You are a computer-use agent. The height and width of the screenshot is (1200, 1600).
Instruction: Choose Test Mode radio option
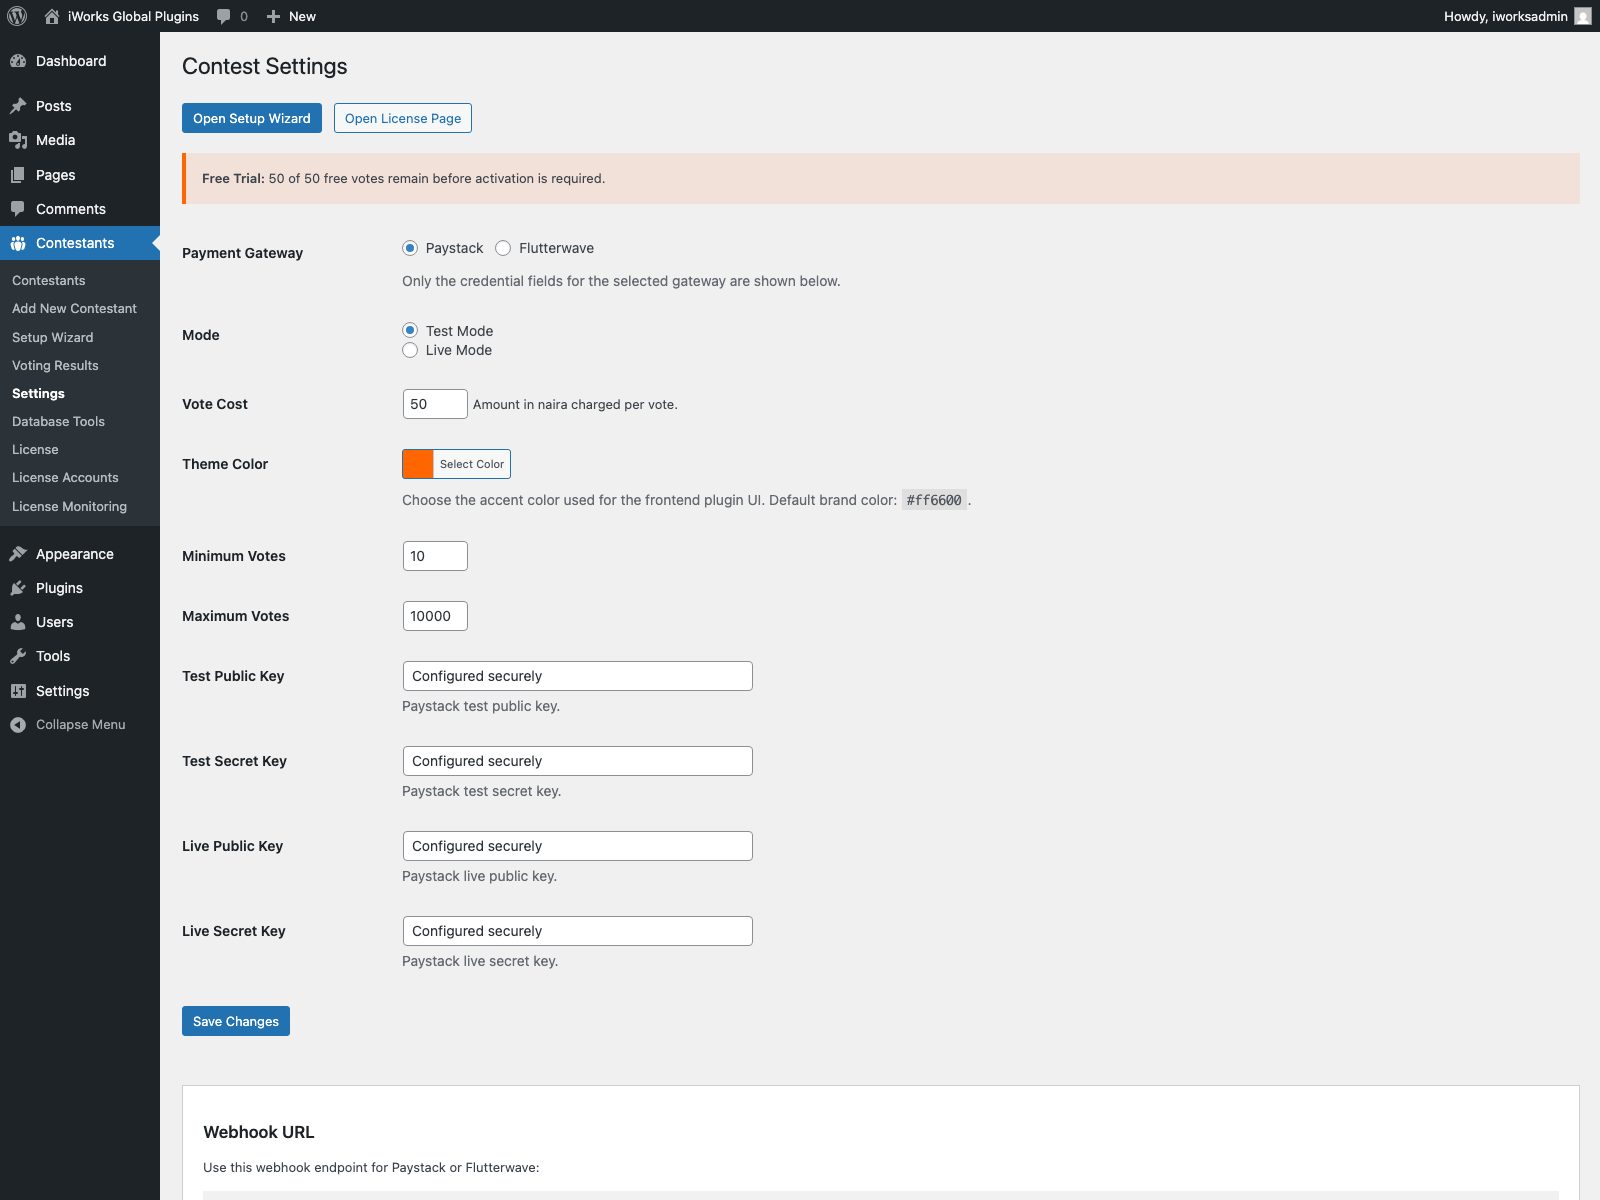410,330
